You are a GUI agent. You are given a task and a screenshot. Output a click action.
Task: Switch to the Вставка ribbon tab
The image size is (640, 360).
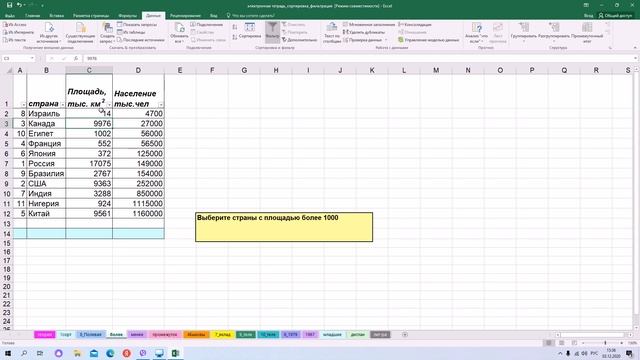click(56, 16)
